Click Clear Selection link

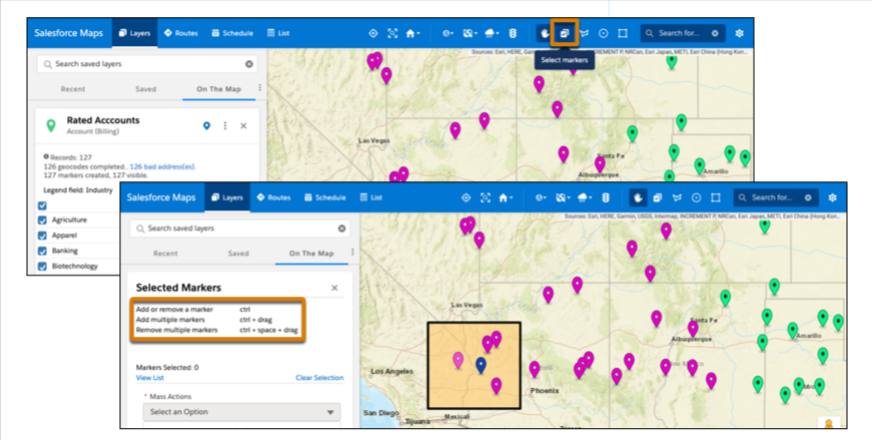tap(319, 378)
